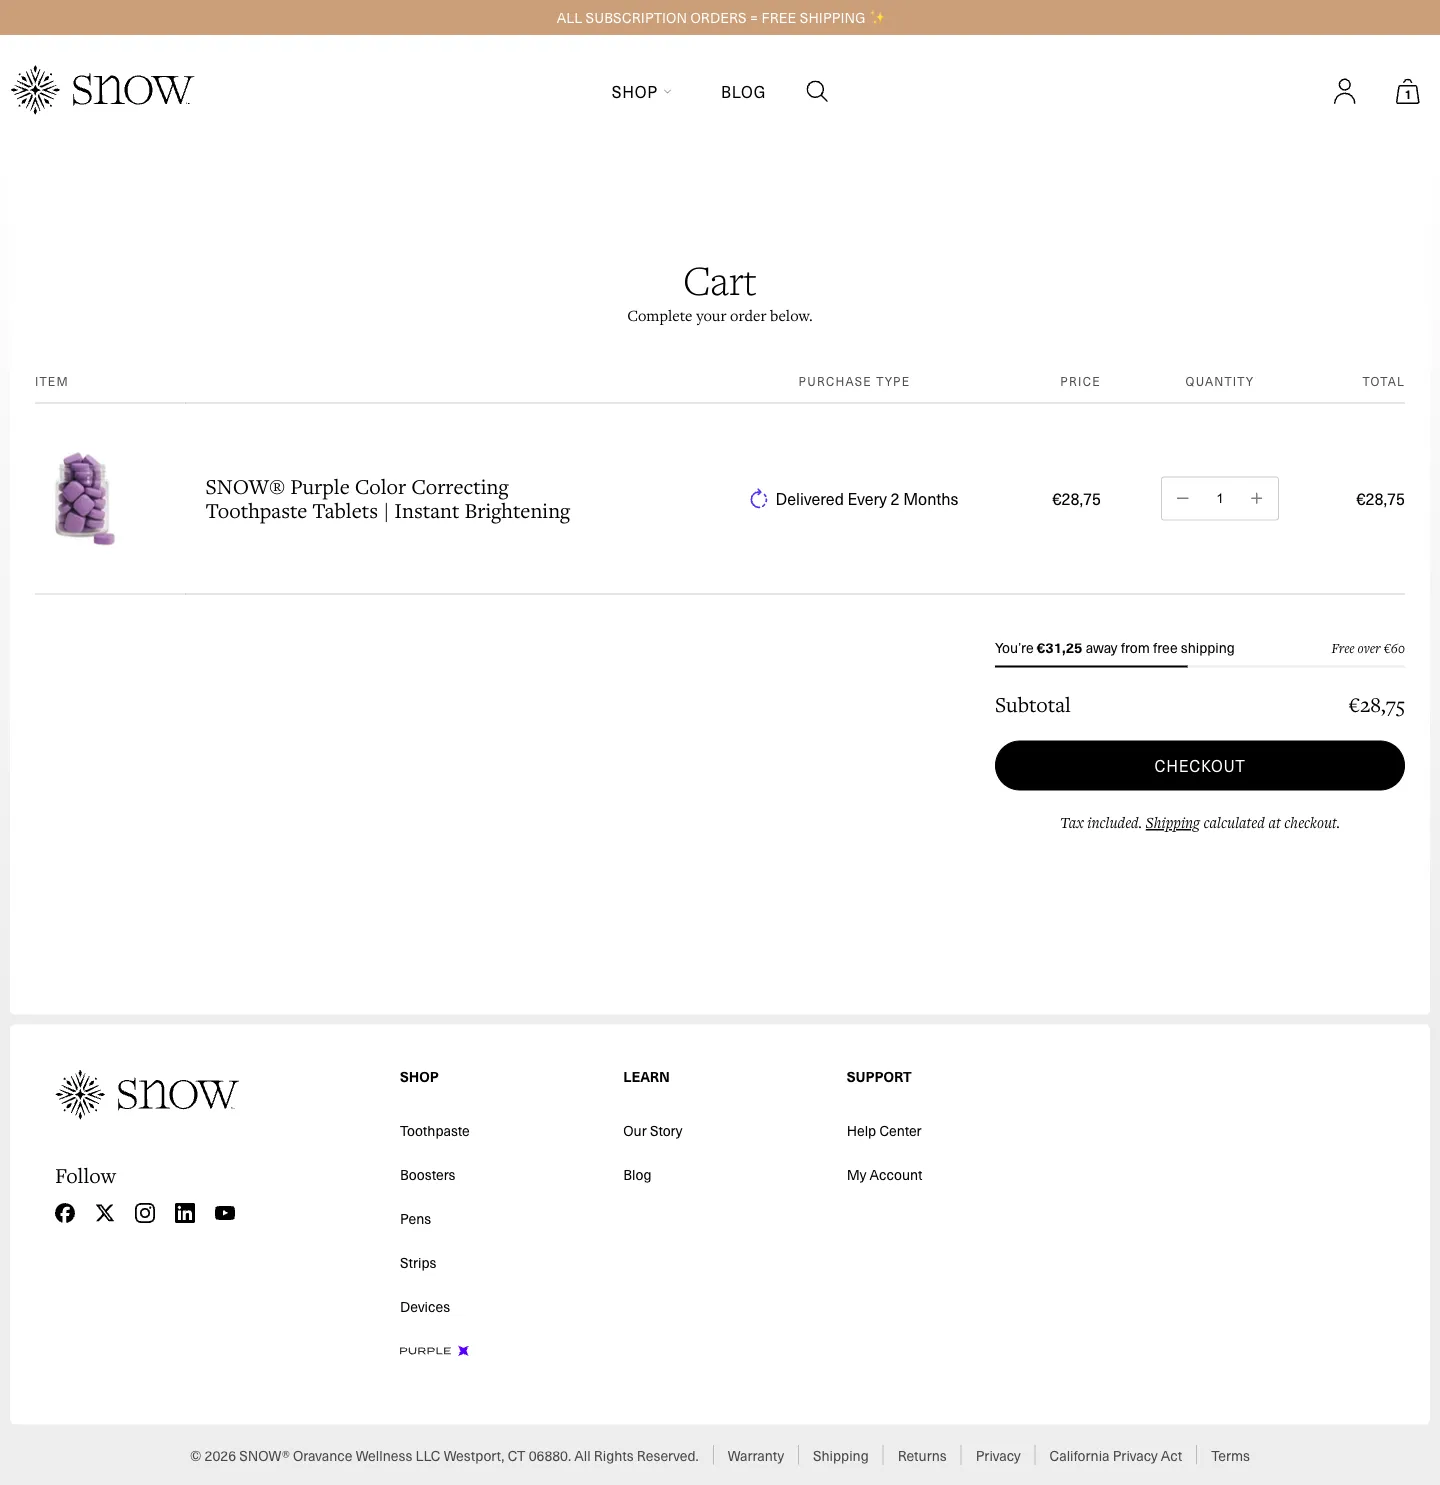This screenshot has width=1440, height=1485.
Task: Open the Instagram social icon
Action: tap(145, 1213)
